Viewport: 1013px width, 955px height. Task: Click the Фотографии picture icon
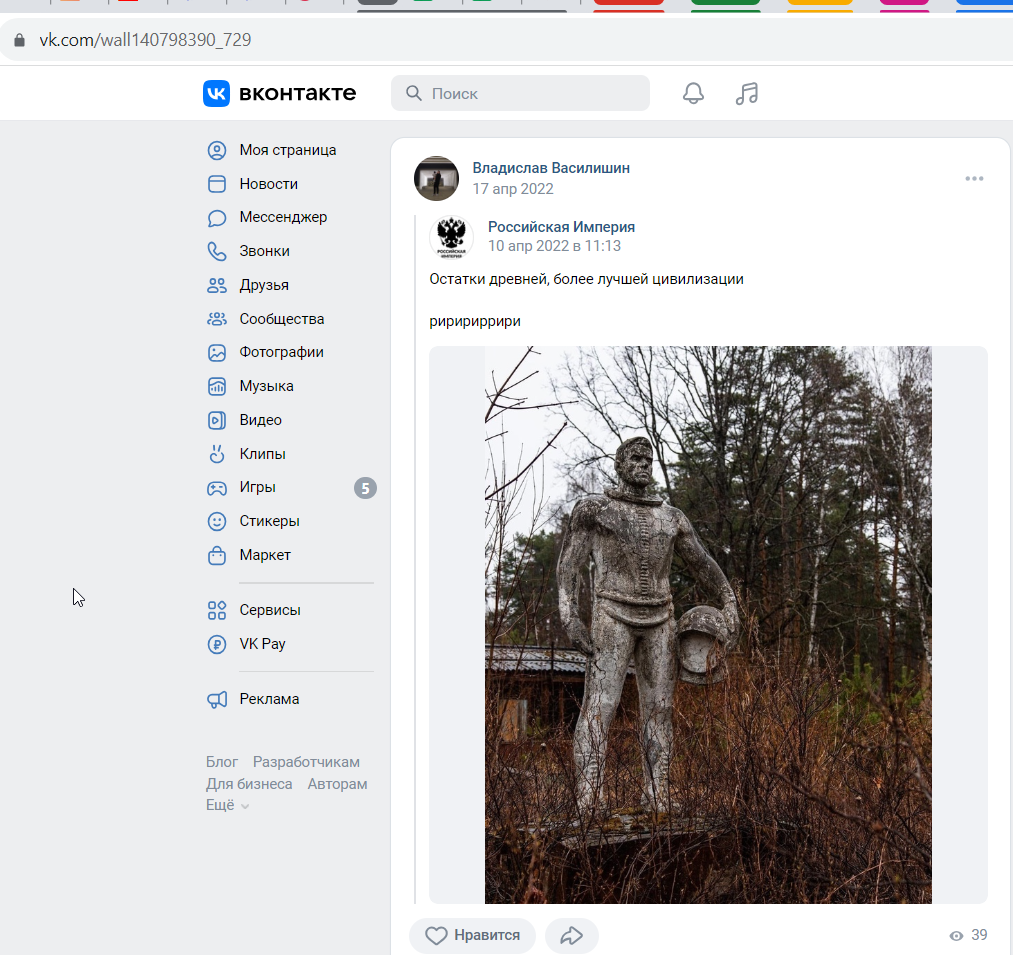coord(217,353)
